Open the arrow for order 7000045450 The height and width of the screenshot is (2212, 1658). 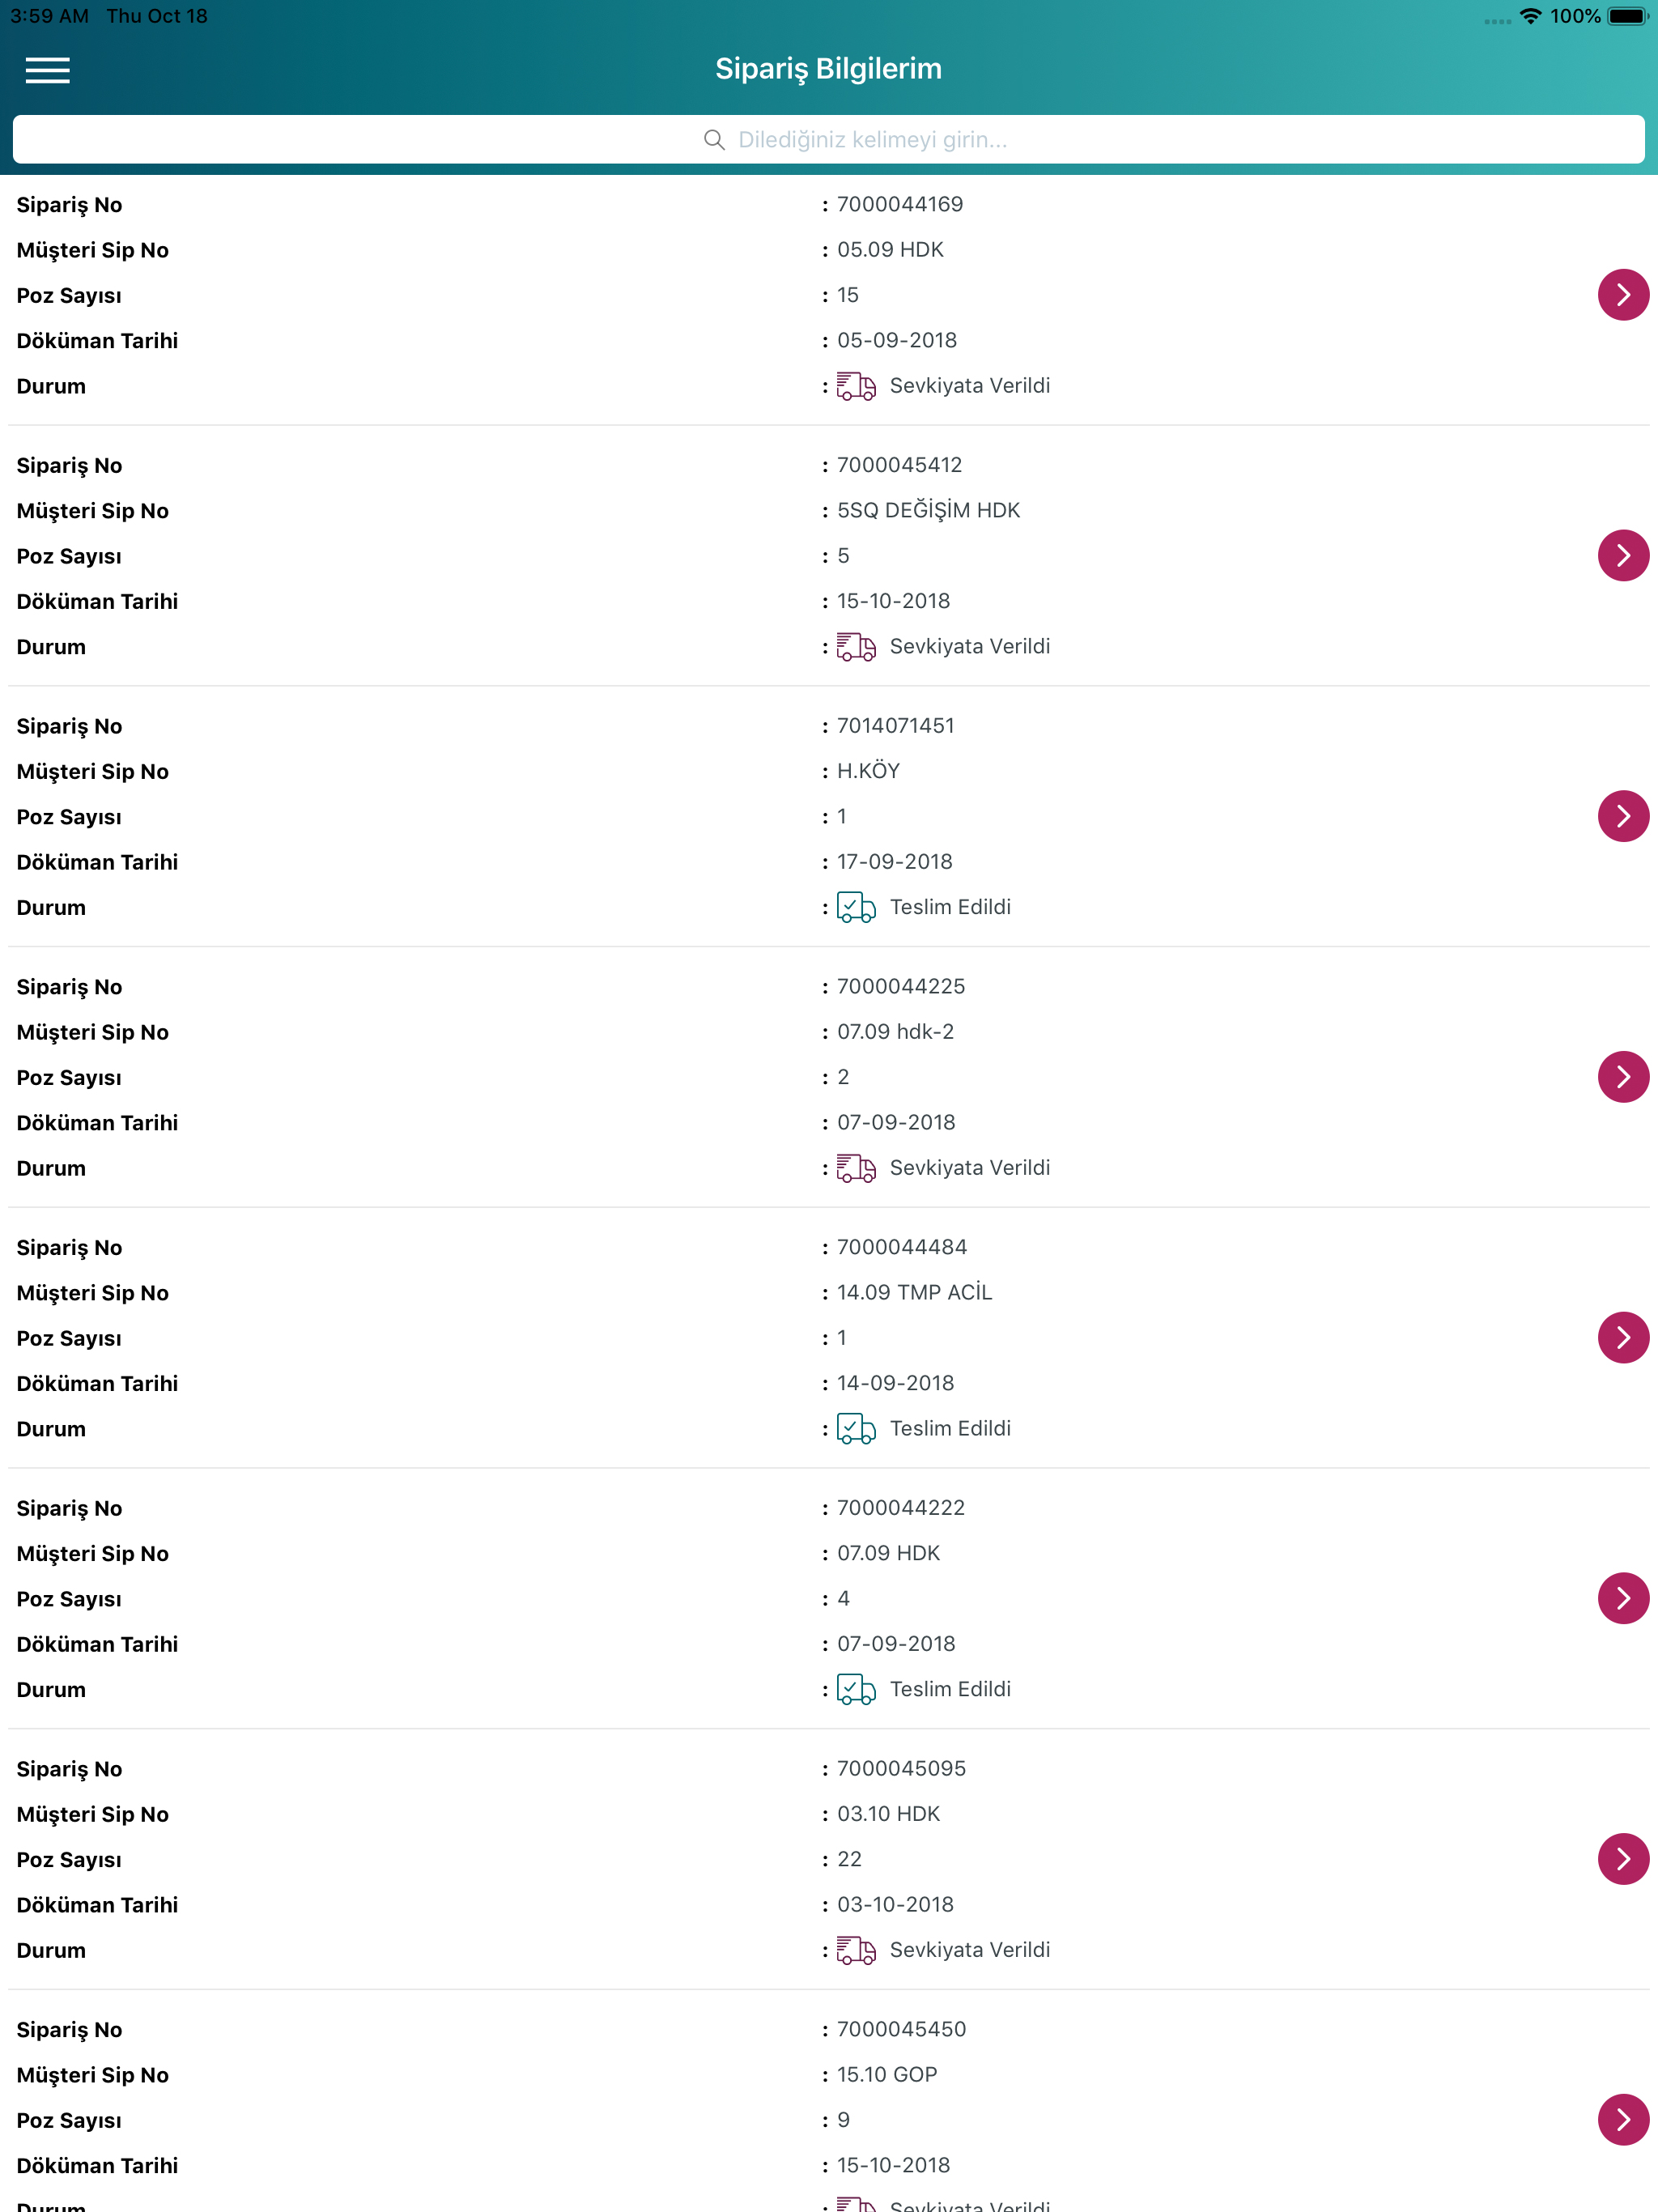pos(1623,2120)
